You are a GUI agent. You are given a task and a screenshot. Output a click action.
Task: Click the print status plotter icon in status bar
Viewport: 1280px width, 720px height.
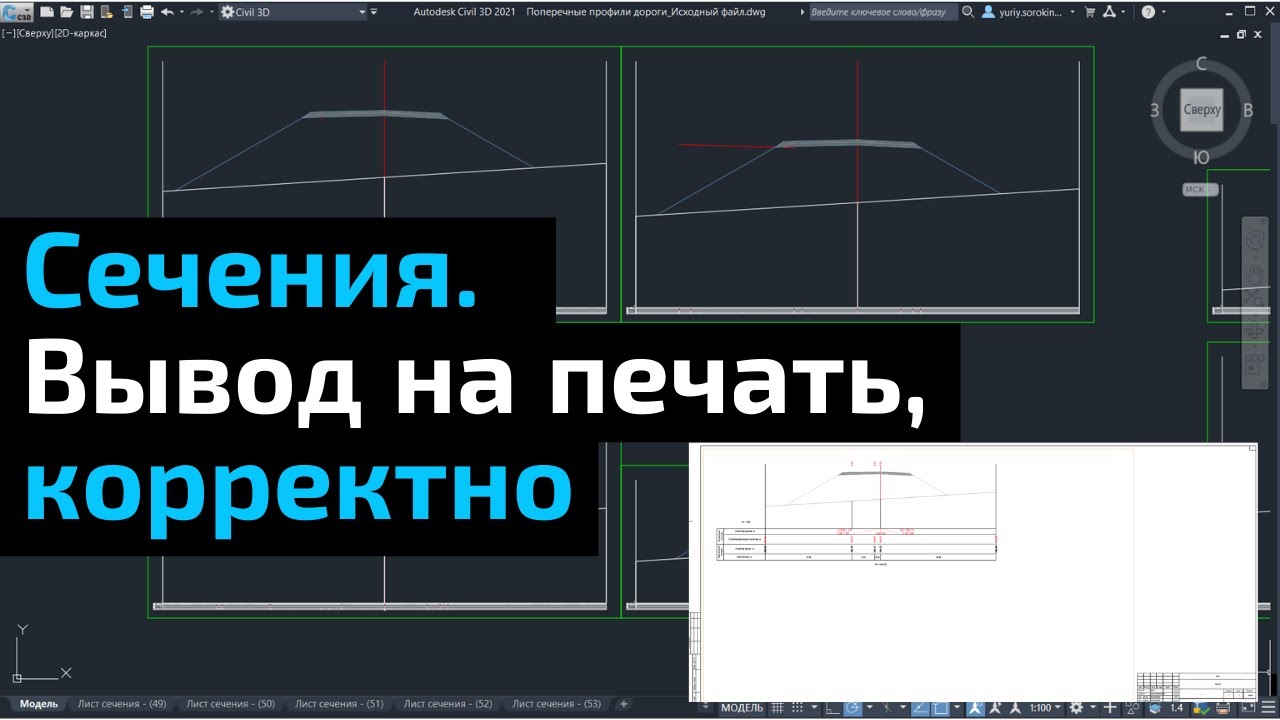coord(1223,708)
